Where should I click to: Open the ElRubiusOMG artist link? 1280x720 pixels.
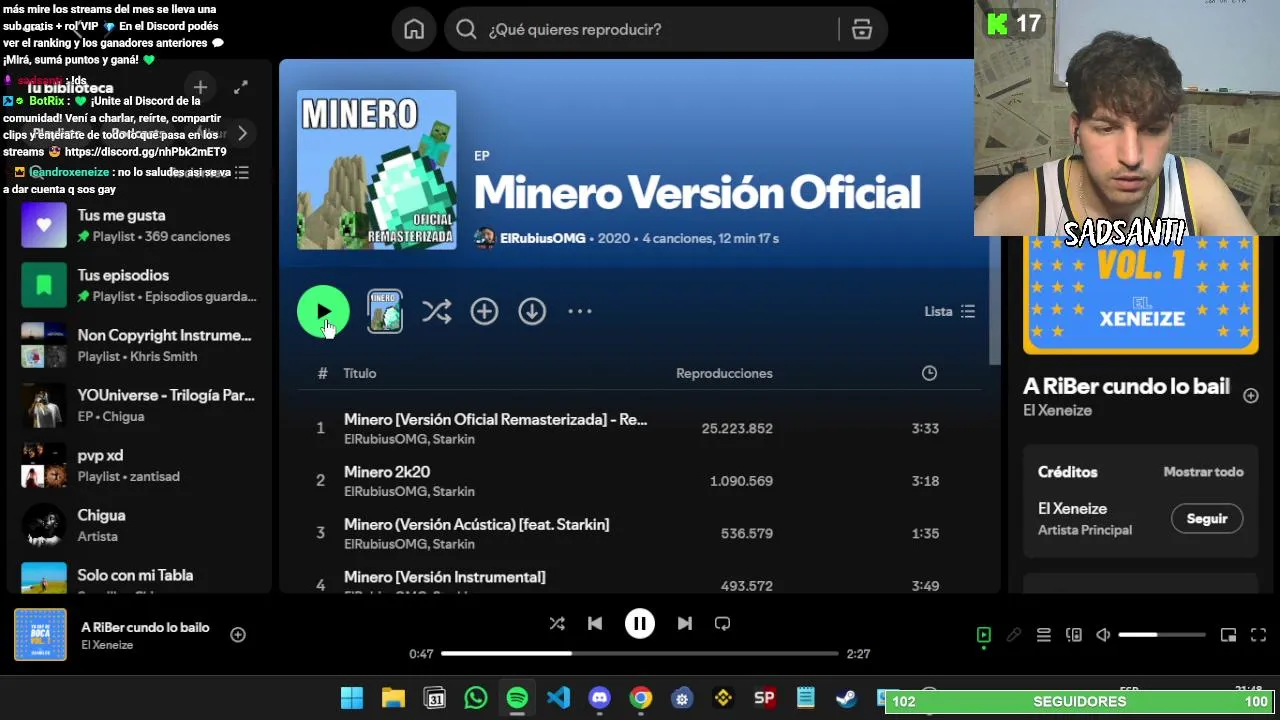[543, 238]
